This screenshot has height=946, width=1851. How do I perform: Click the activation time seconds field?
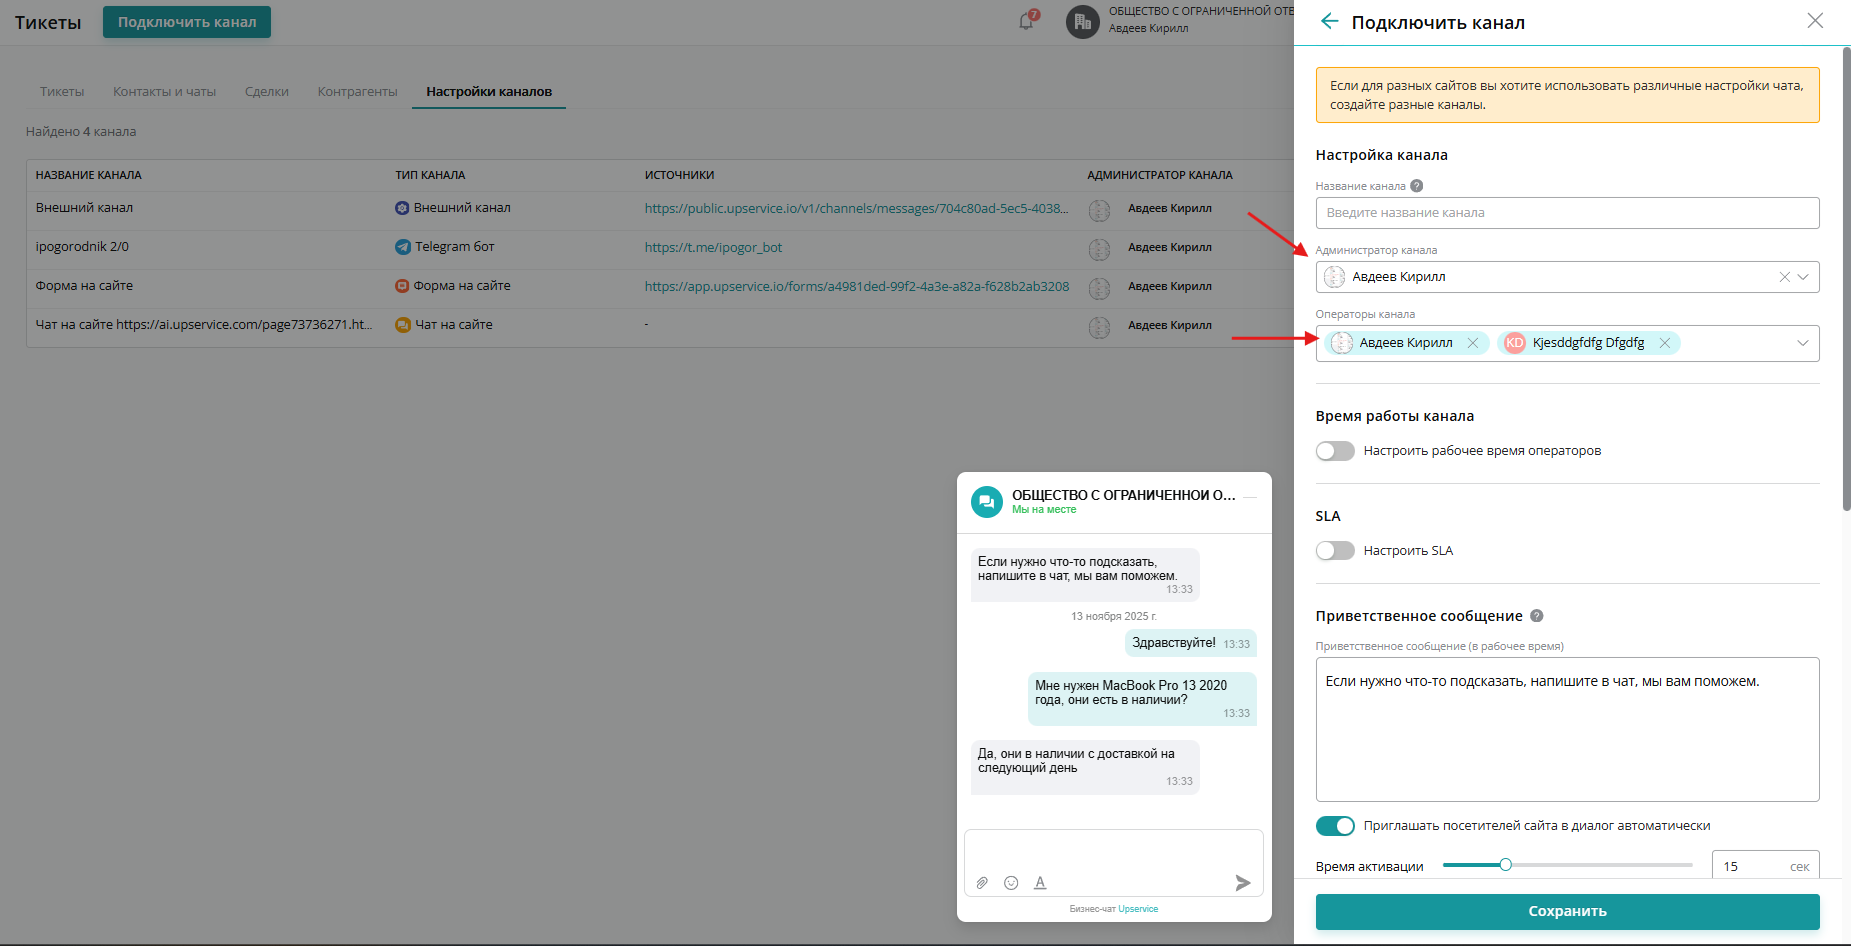click(x=1765, y=866)
